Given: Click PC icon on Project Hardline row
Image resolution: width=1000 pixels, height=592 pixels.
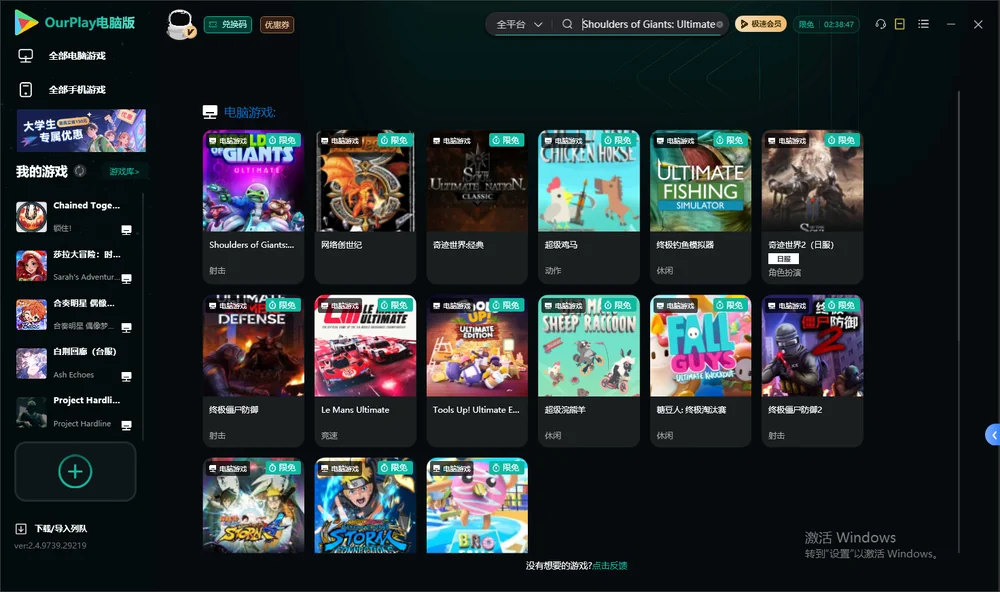Looking at the screenshot, I should click(x=126, y=426).
